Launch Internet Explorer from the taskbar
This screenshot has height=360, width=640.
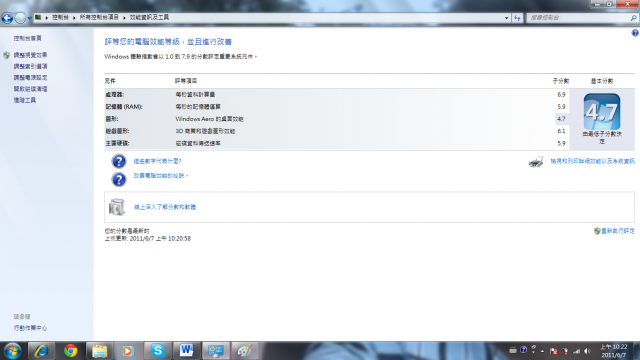coord(41,351)
